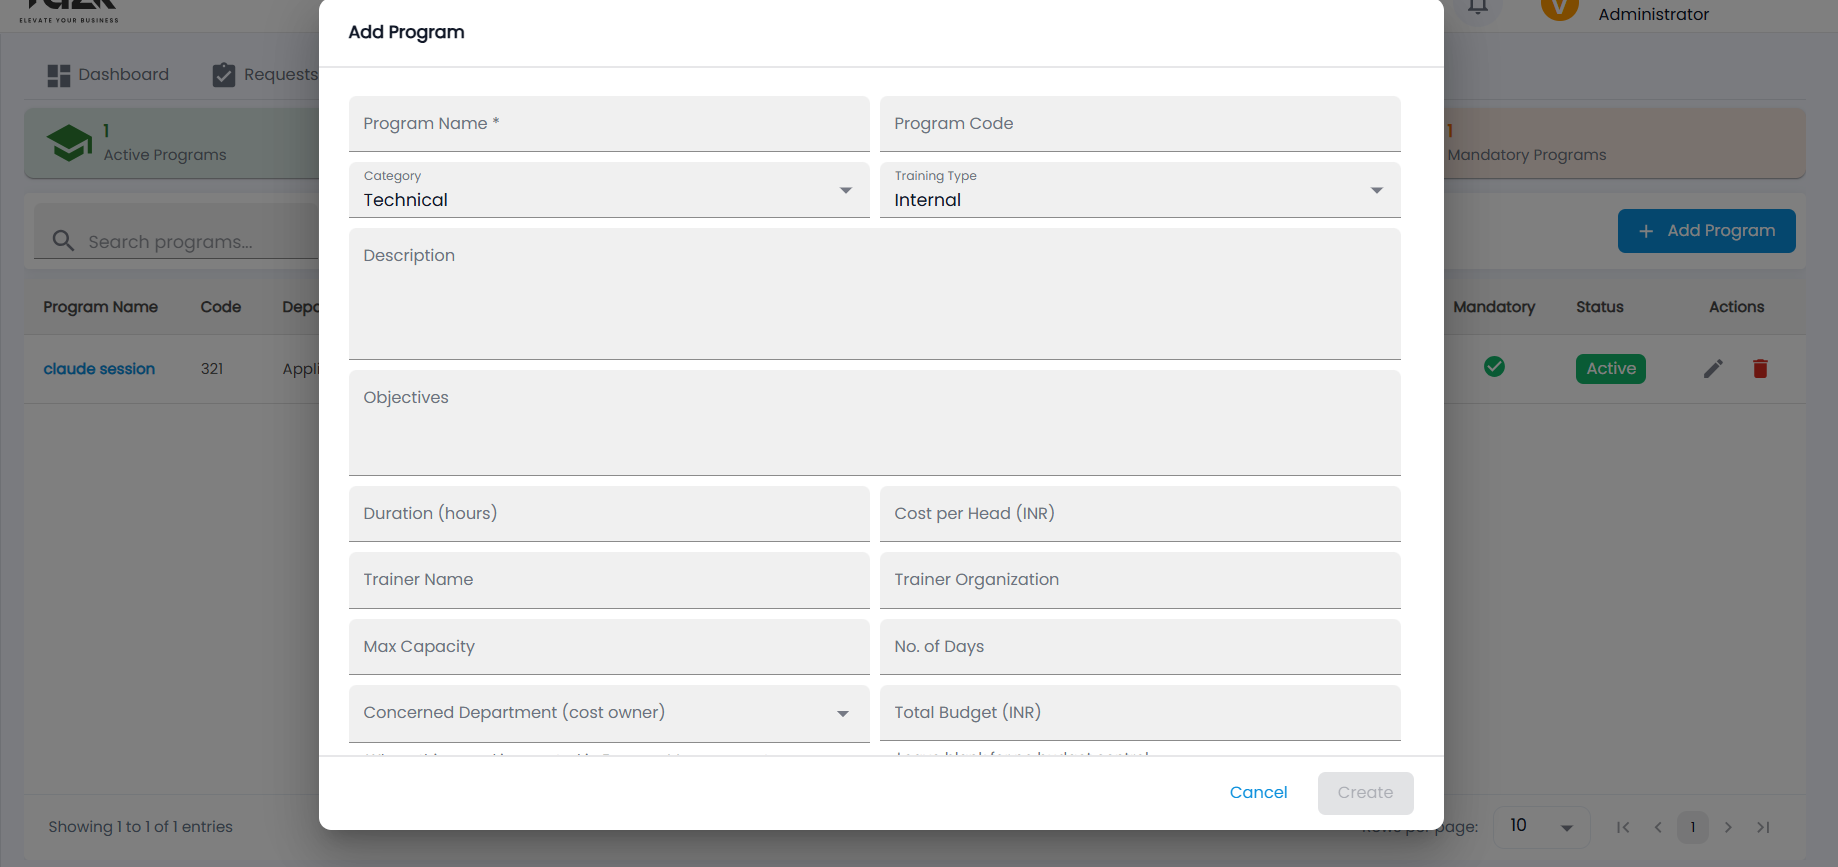The image size is (1838, 867).
Task: Click the Program Name input field
Action: (x=609, y=124)
